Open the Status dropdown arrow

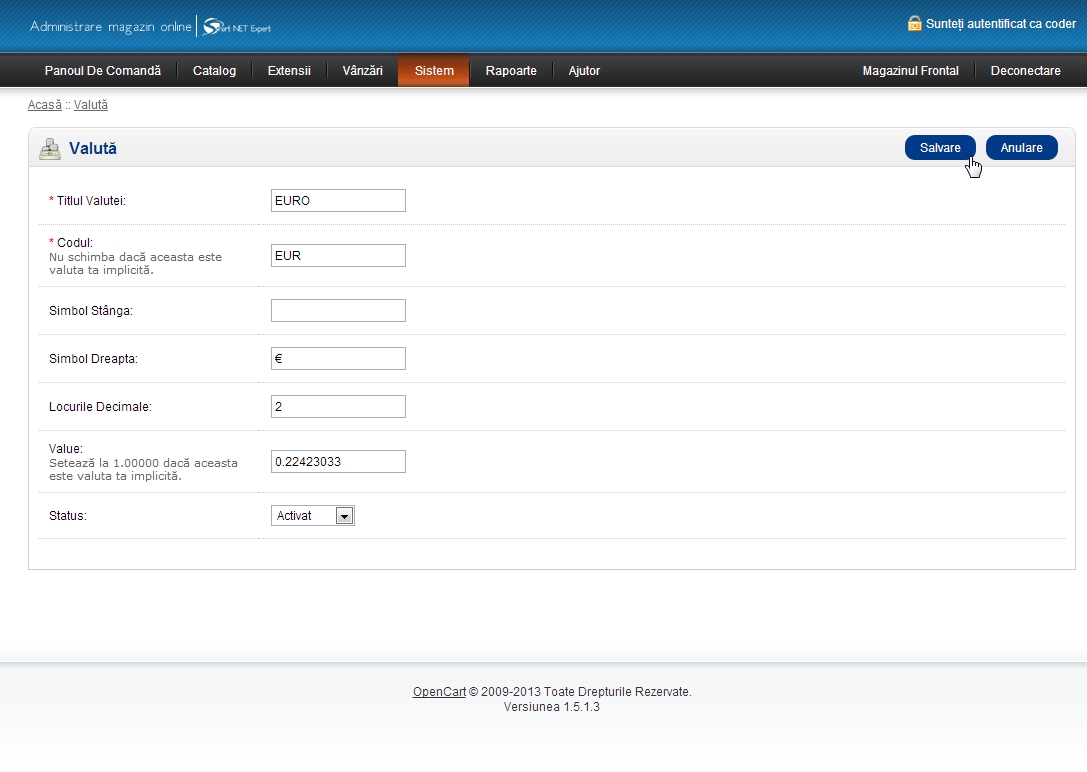[x=344, y=516]
